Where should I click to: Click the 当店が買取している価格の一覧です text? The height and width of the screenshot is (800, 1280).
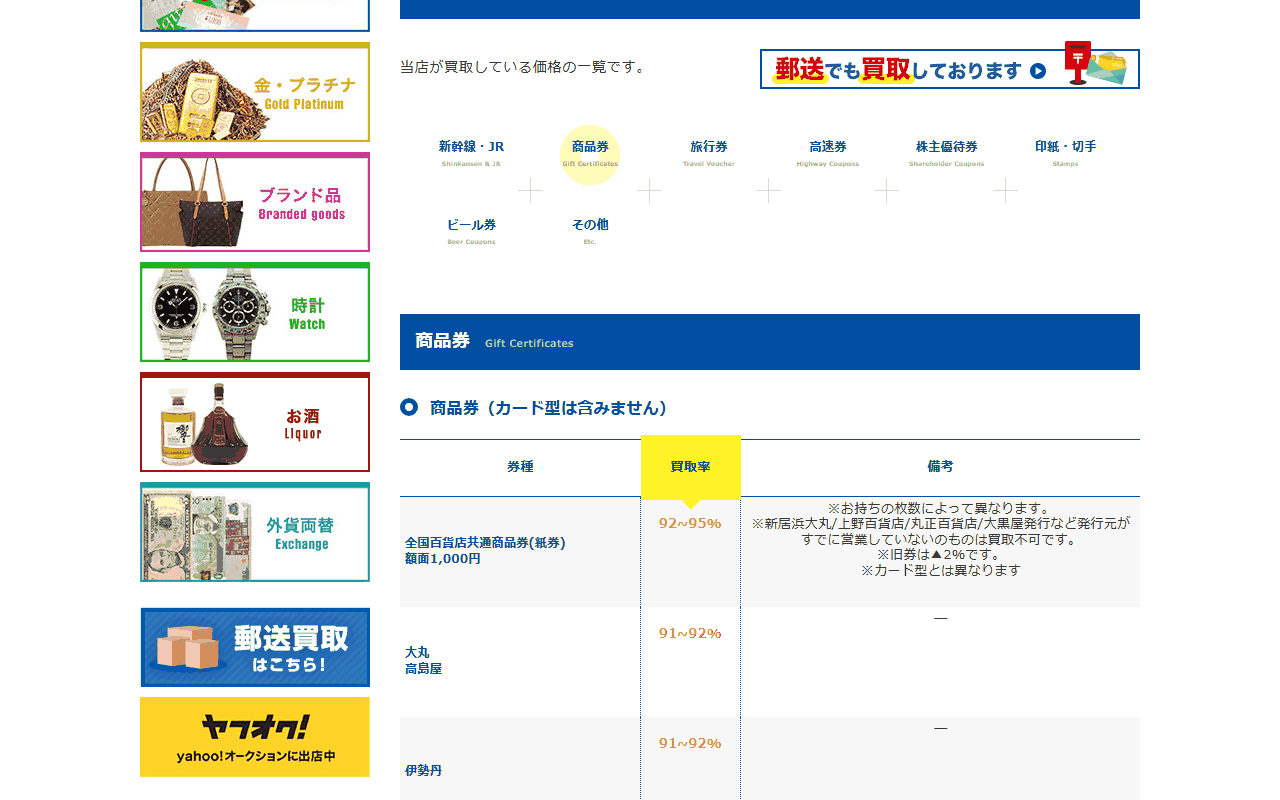click(x=524, y=67)
